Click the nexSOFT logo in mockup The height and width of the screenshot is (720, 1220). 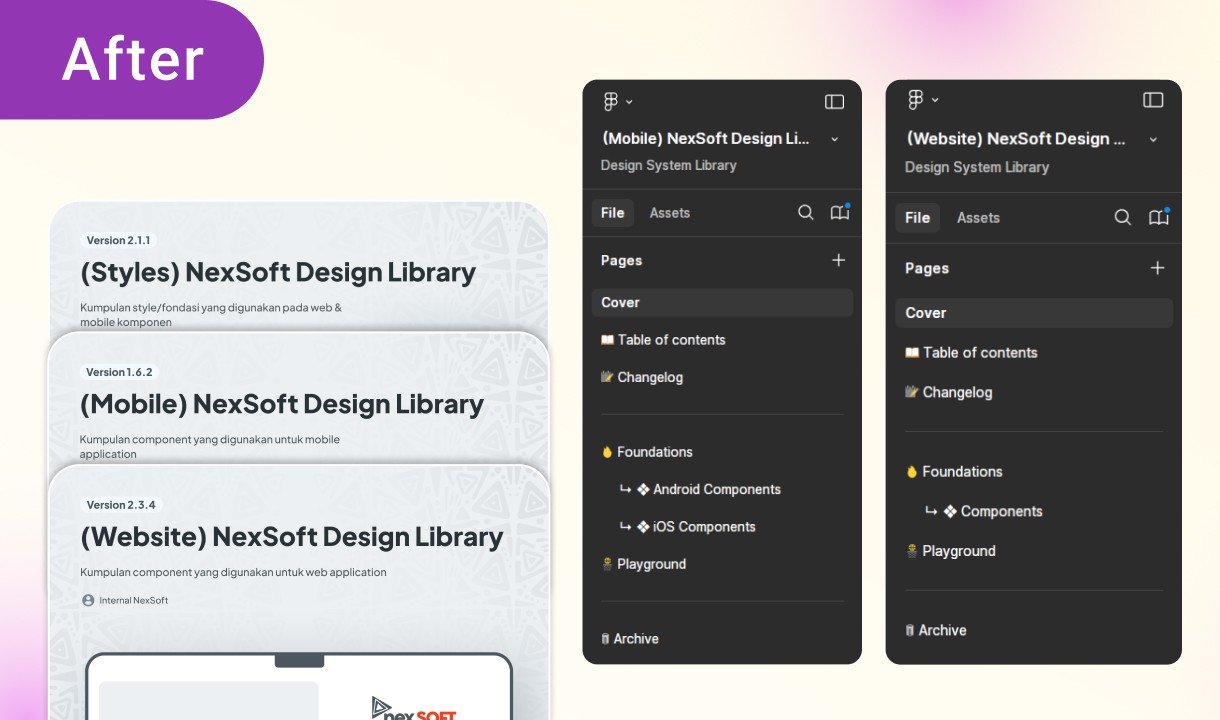413,708
